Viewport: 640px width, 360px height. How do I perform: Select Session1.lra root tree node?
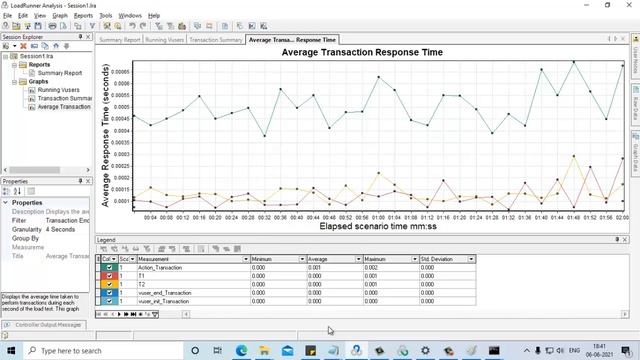coord(36,56)
